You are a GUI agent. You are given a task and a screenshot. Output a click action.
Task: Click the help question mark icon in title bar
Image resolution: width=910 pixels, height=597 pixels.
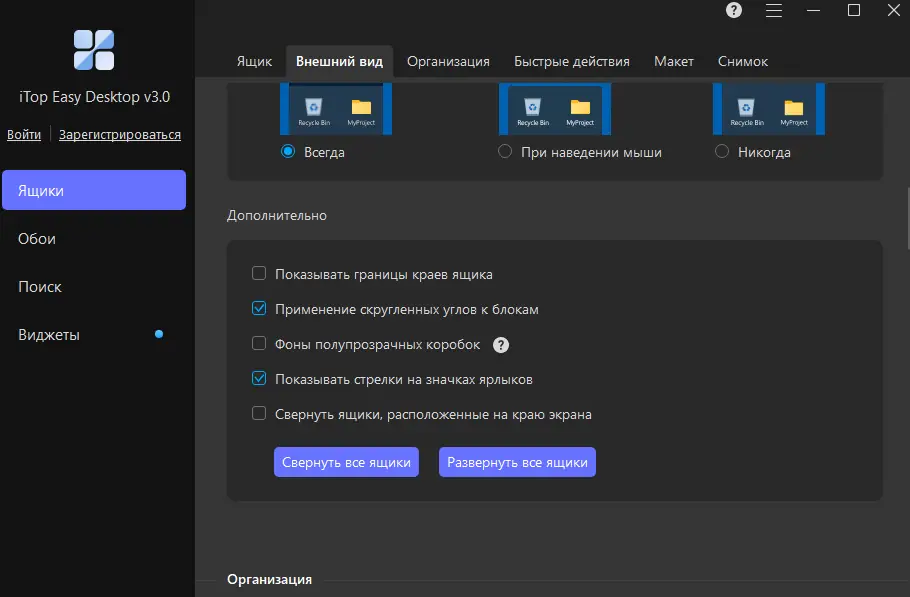pos(734,10)
